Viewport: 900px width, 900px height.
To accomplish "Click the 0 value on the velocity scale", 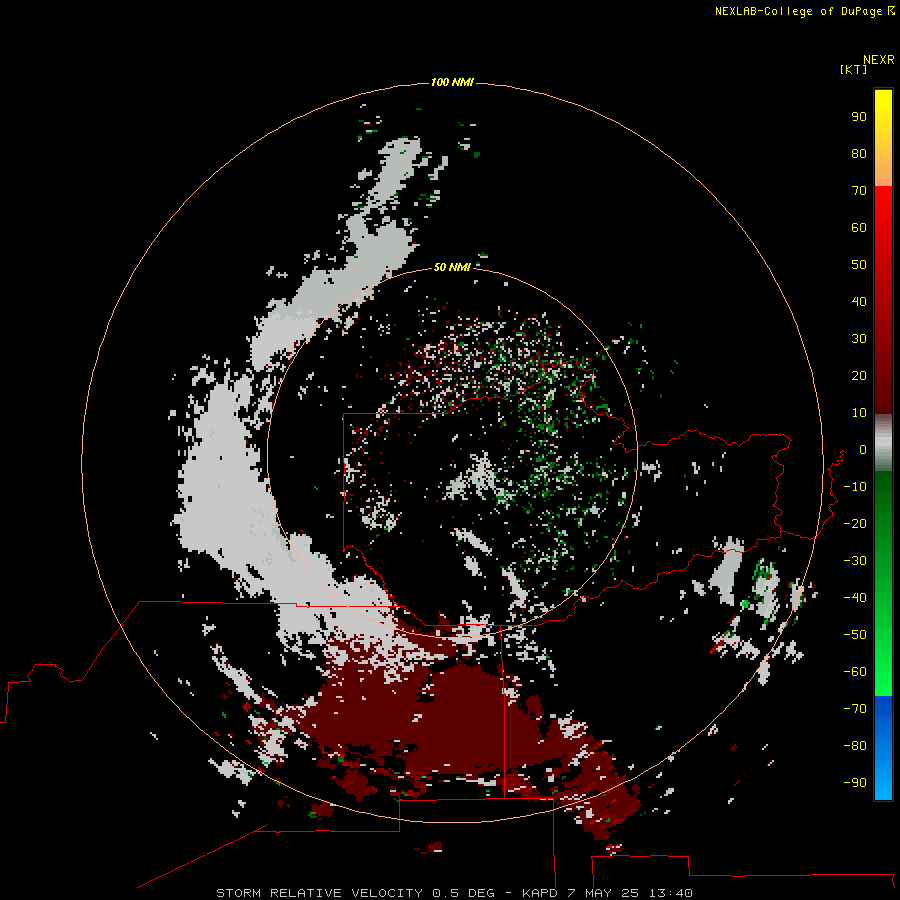I will (x=863, y=450).
